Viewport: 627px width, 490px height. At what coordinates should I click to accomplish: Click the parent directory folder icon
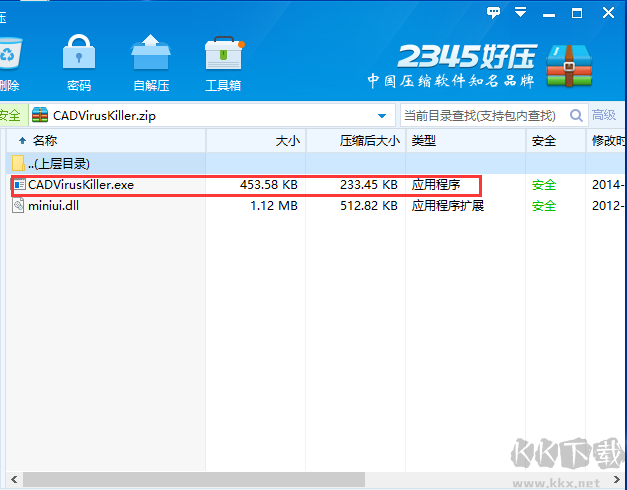tap(18, 163)
